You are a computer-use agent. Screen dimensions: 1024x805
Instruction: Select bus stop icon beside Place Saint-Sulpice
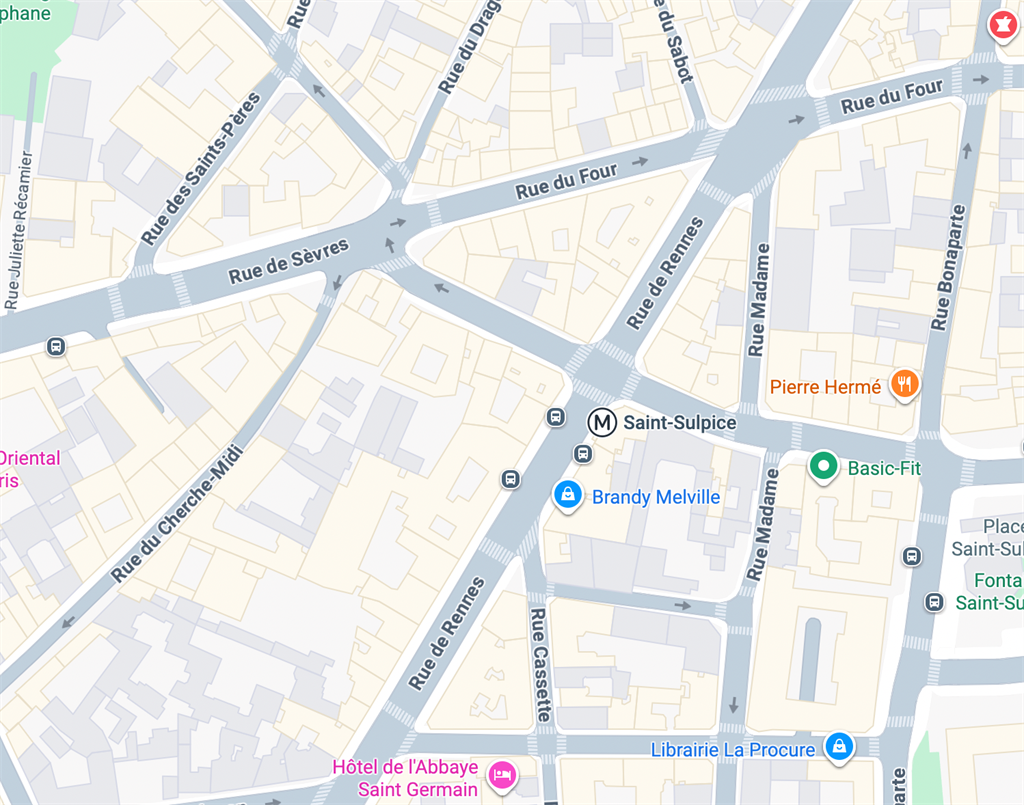(912, 556)
